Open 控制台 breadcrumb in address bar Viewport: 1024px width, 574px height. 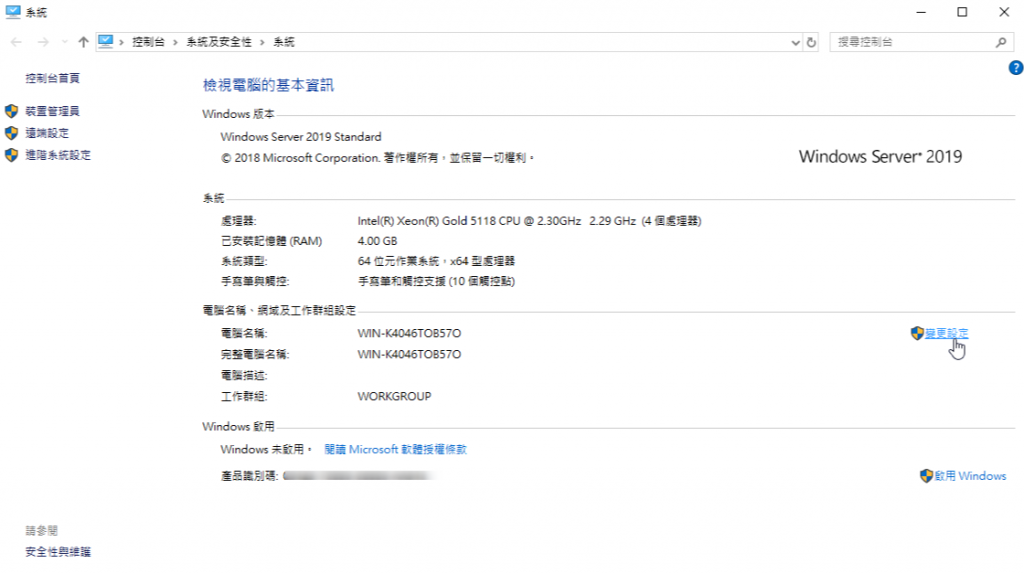click(148, 42)
